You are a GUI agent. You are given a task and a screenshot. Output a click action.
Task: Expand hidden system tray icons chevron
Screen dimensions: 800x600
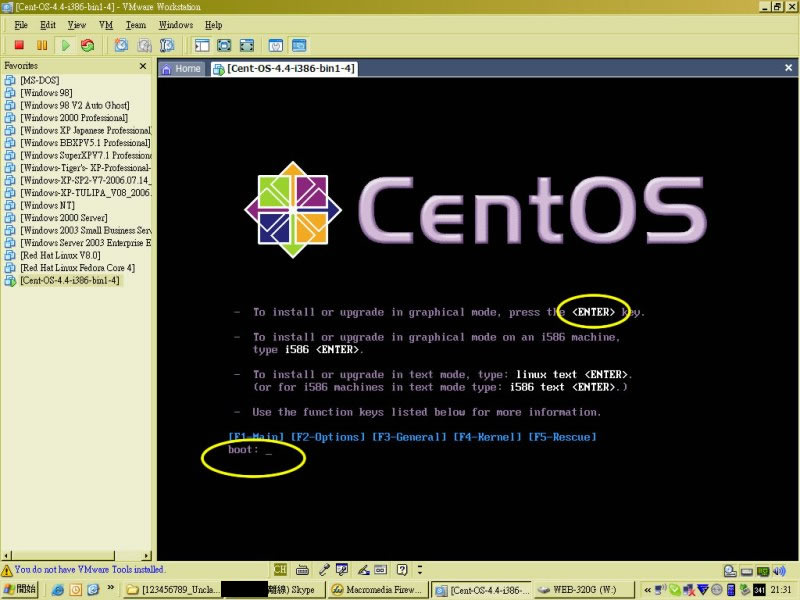click(x=647, y=590)
